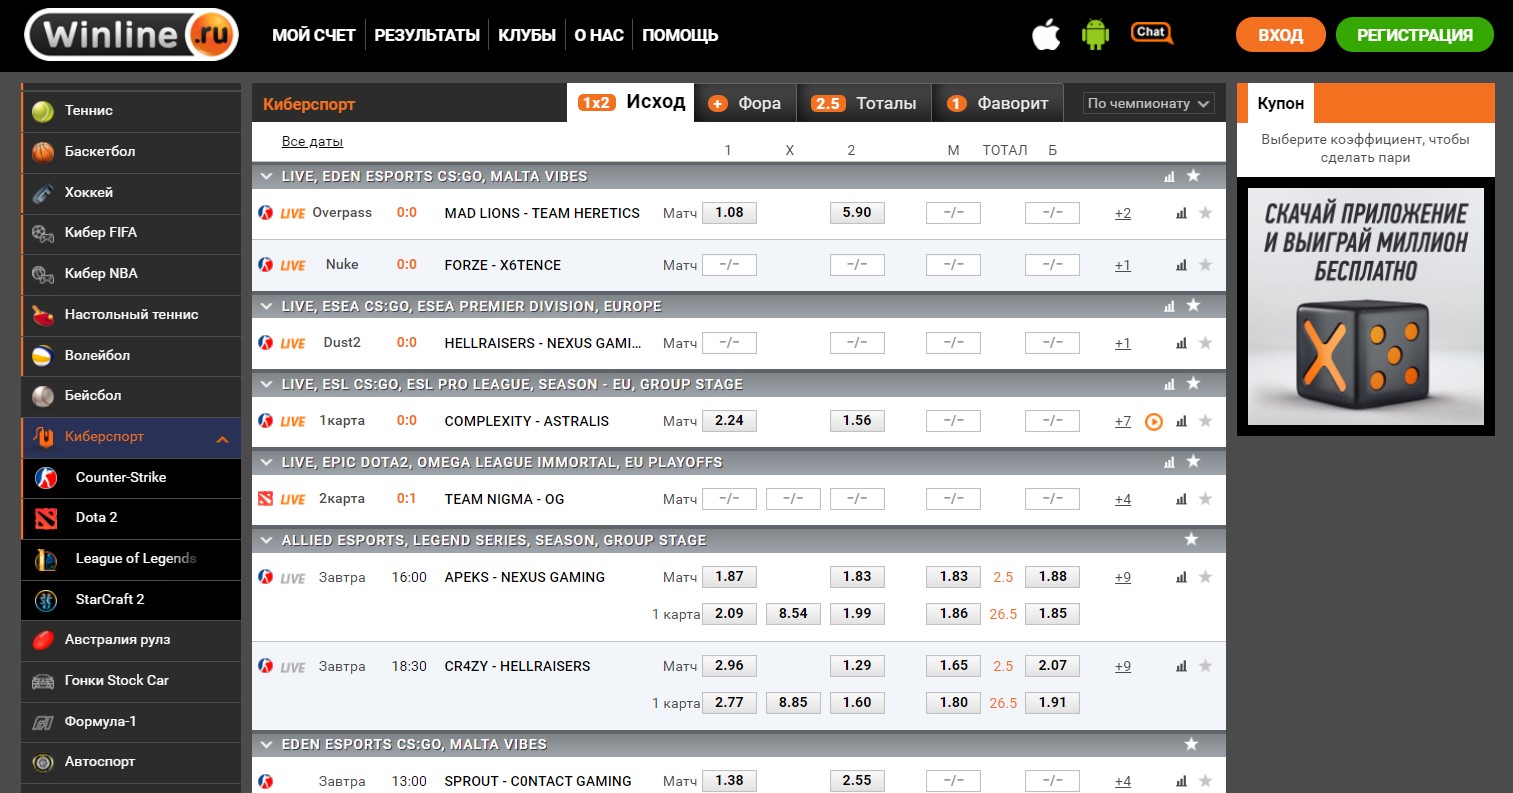Screen dimensions: 1513x793
Task: Select the Formula-1 icon in sidebar
Action: point(43,722)
